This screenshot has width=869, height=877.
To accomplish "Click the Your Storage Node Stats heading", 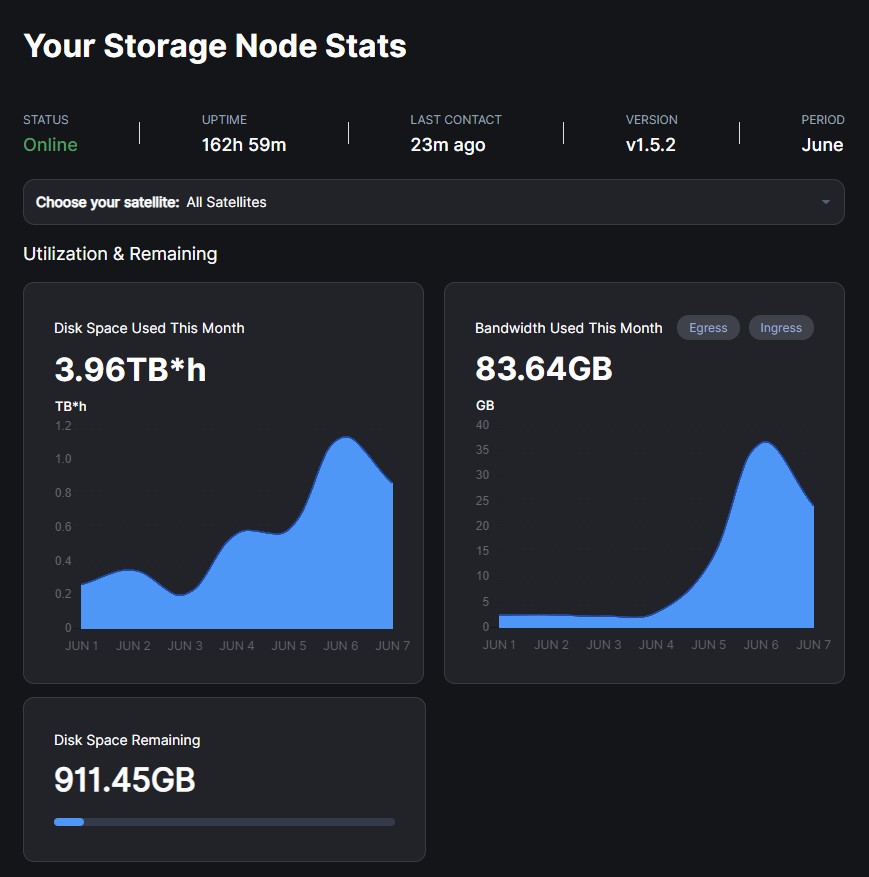I will pos(215,46).
